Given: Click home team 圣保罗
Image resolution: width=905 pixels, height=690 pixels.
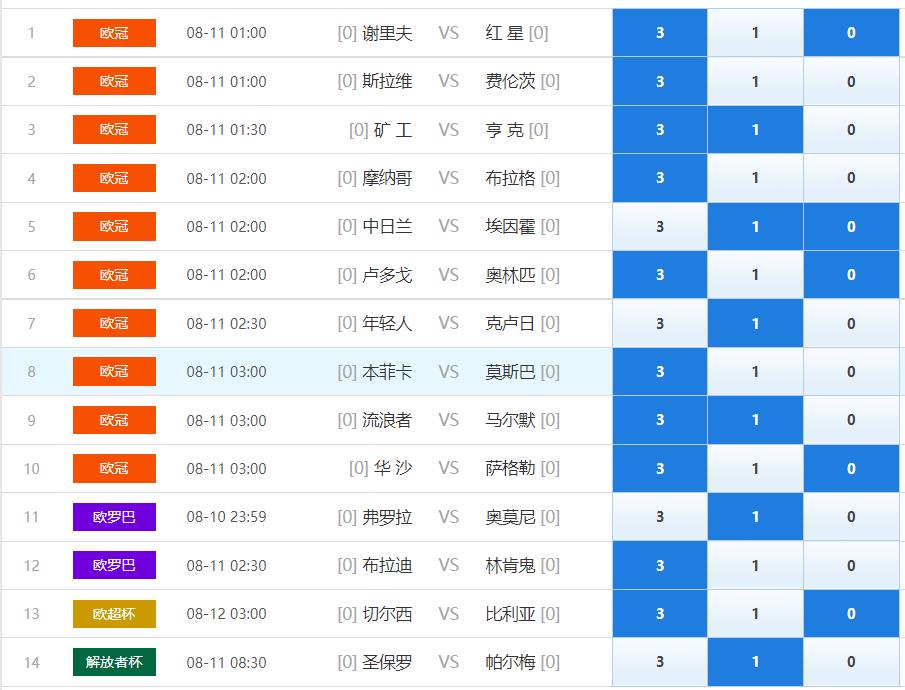Looking at the screenshot, I should point(387,662).
